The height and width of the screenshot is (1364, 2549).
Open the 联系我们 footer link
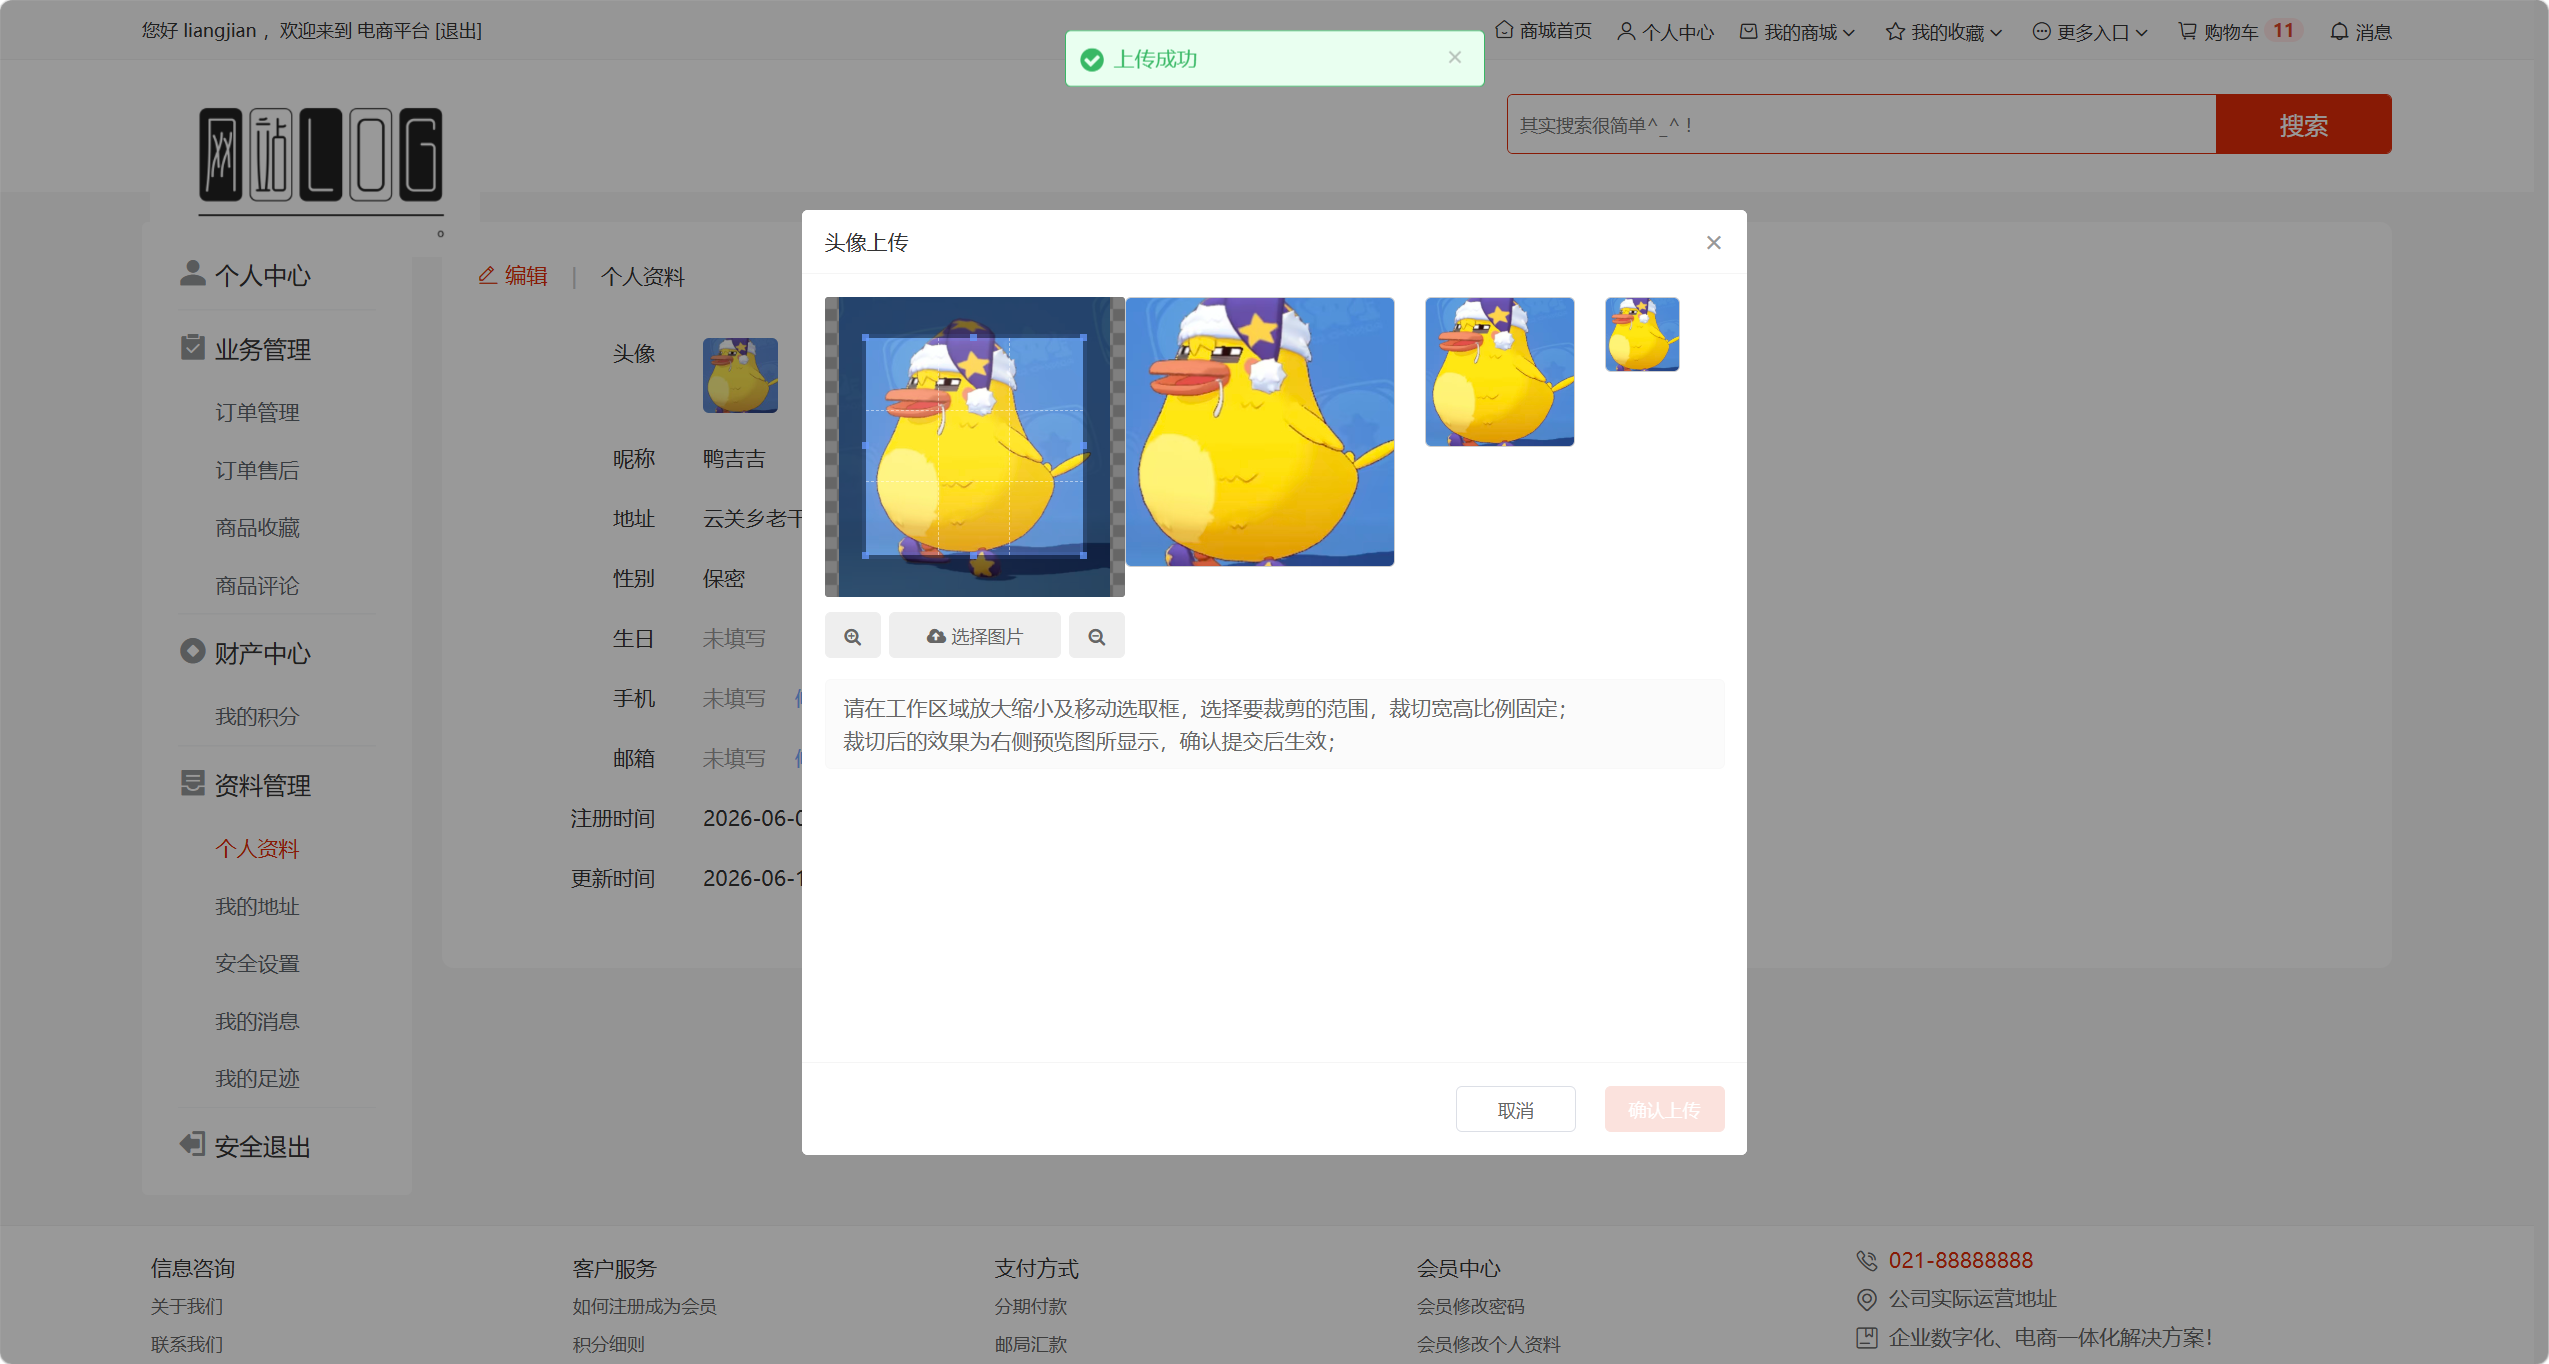(187, 1344)
